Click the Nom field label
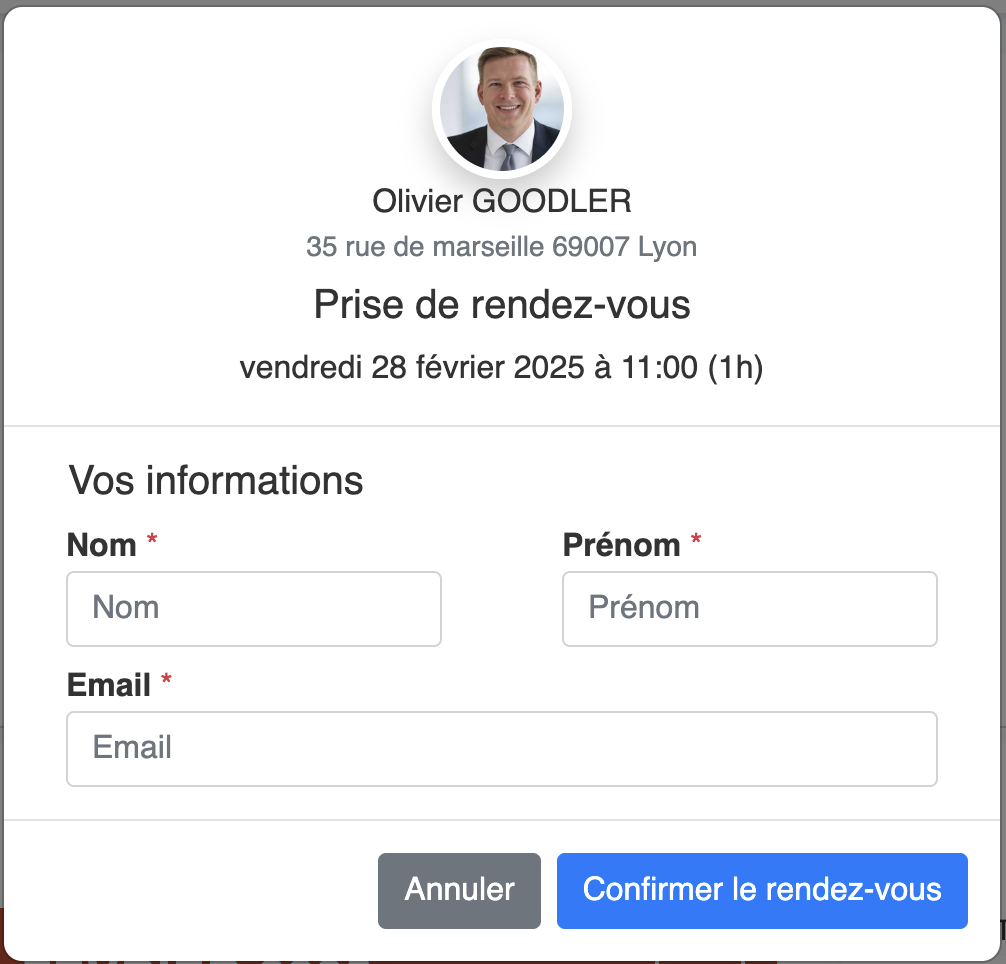Viewport: 1006px width, 964px height. click(101, 545)
